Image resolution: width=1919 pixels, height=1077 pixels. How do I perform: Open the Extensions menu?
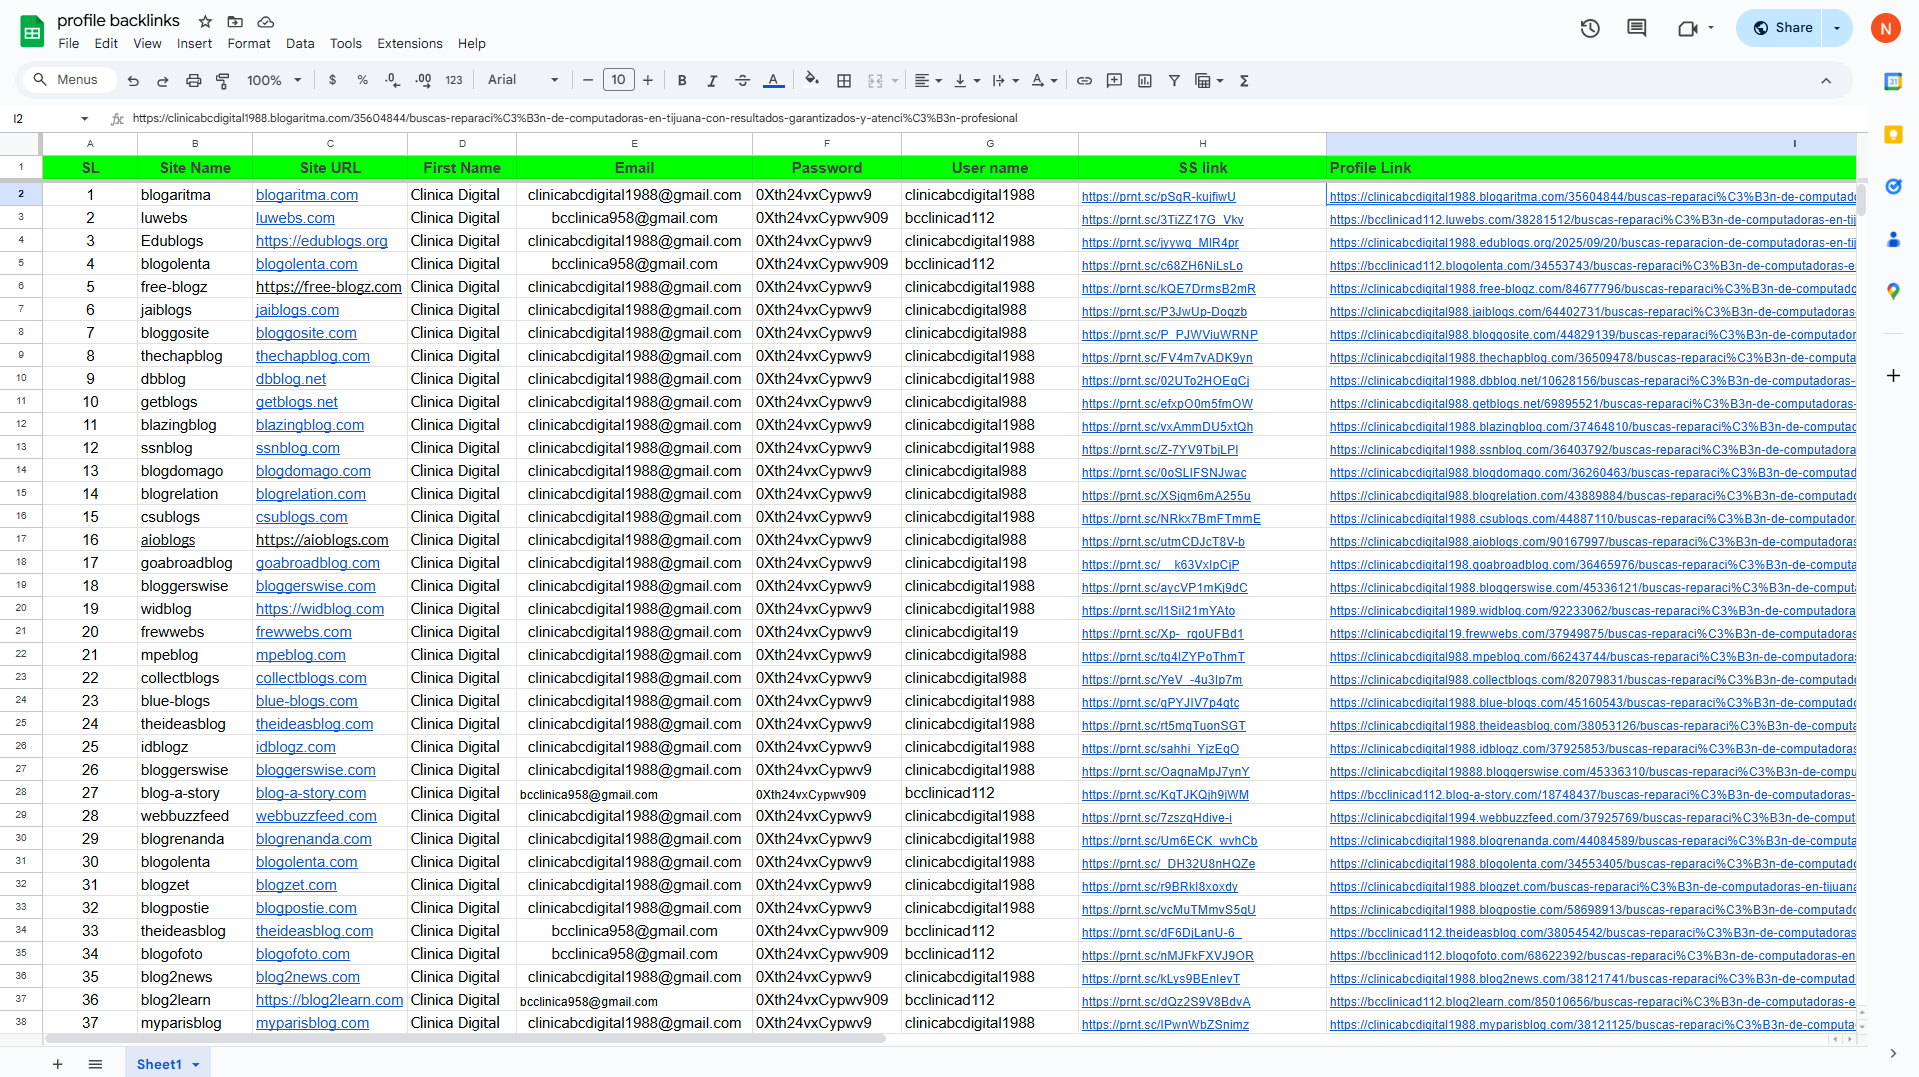pyautogui.click(x=409, y=43)
